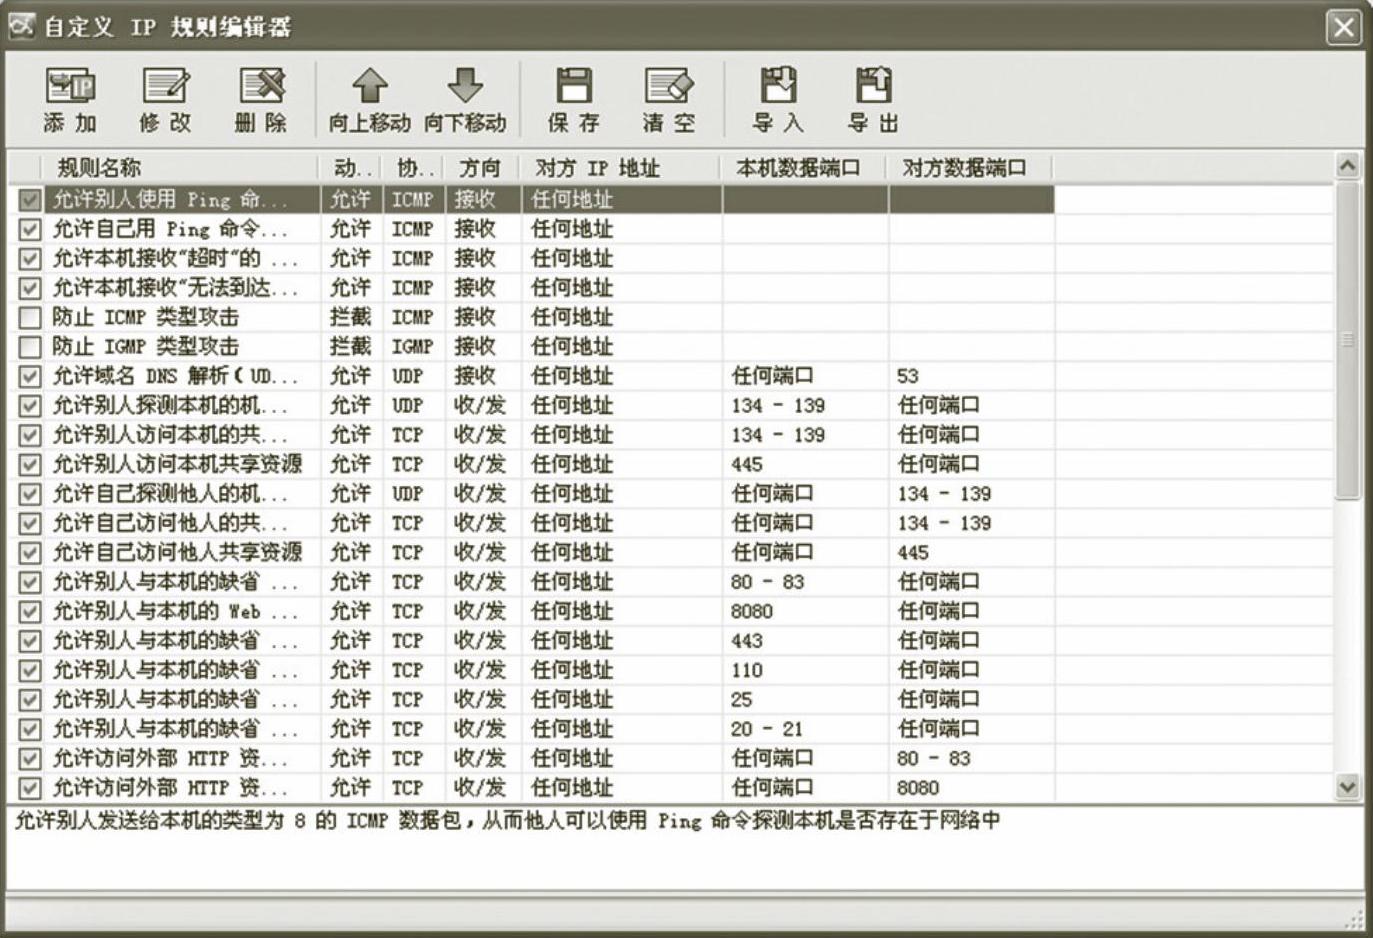Export rules using the 导出 icon
Screen dimensions: 1373x938
pos(873,100)
